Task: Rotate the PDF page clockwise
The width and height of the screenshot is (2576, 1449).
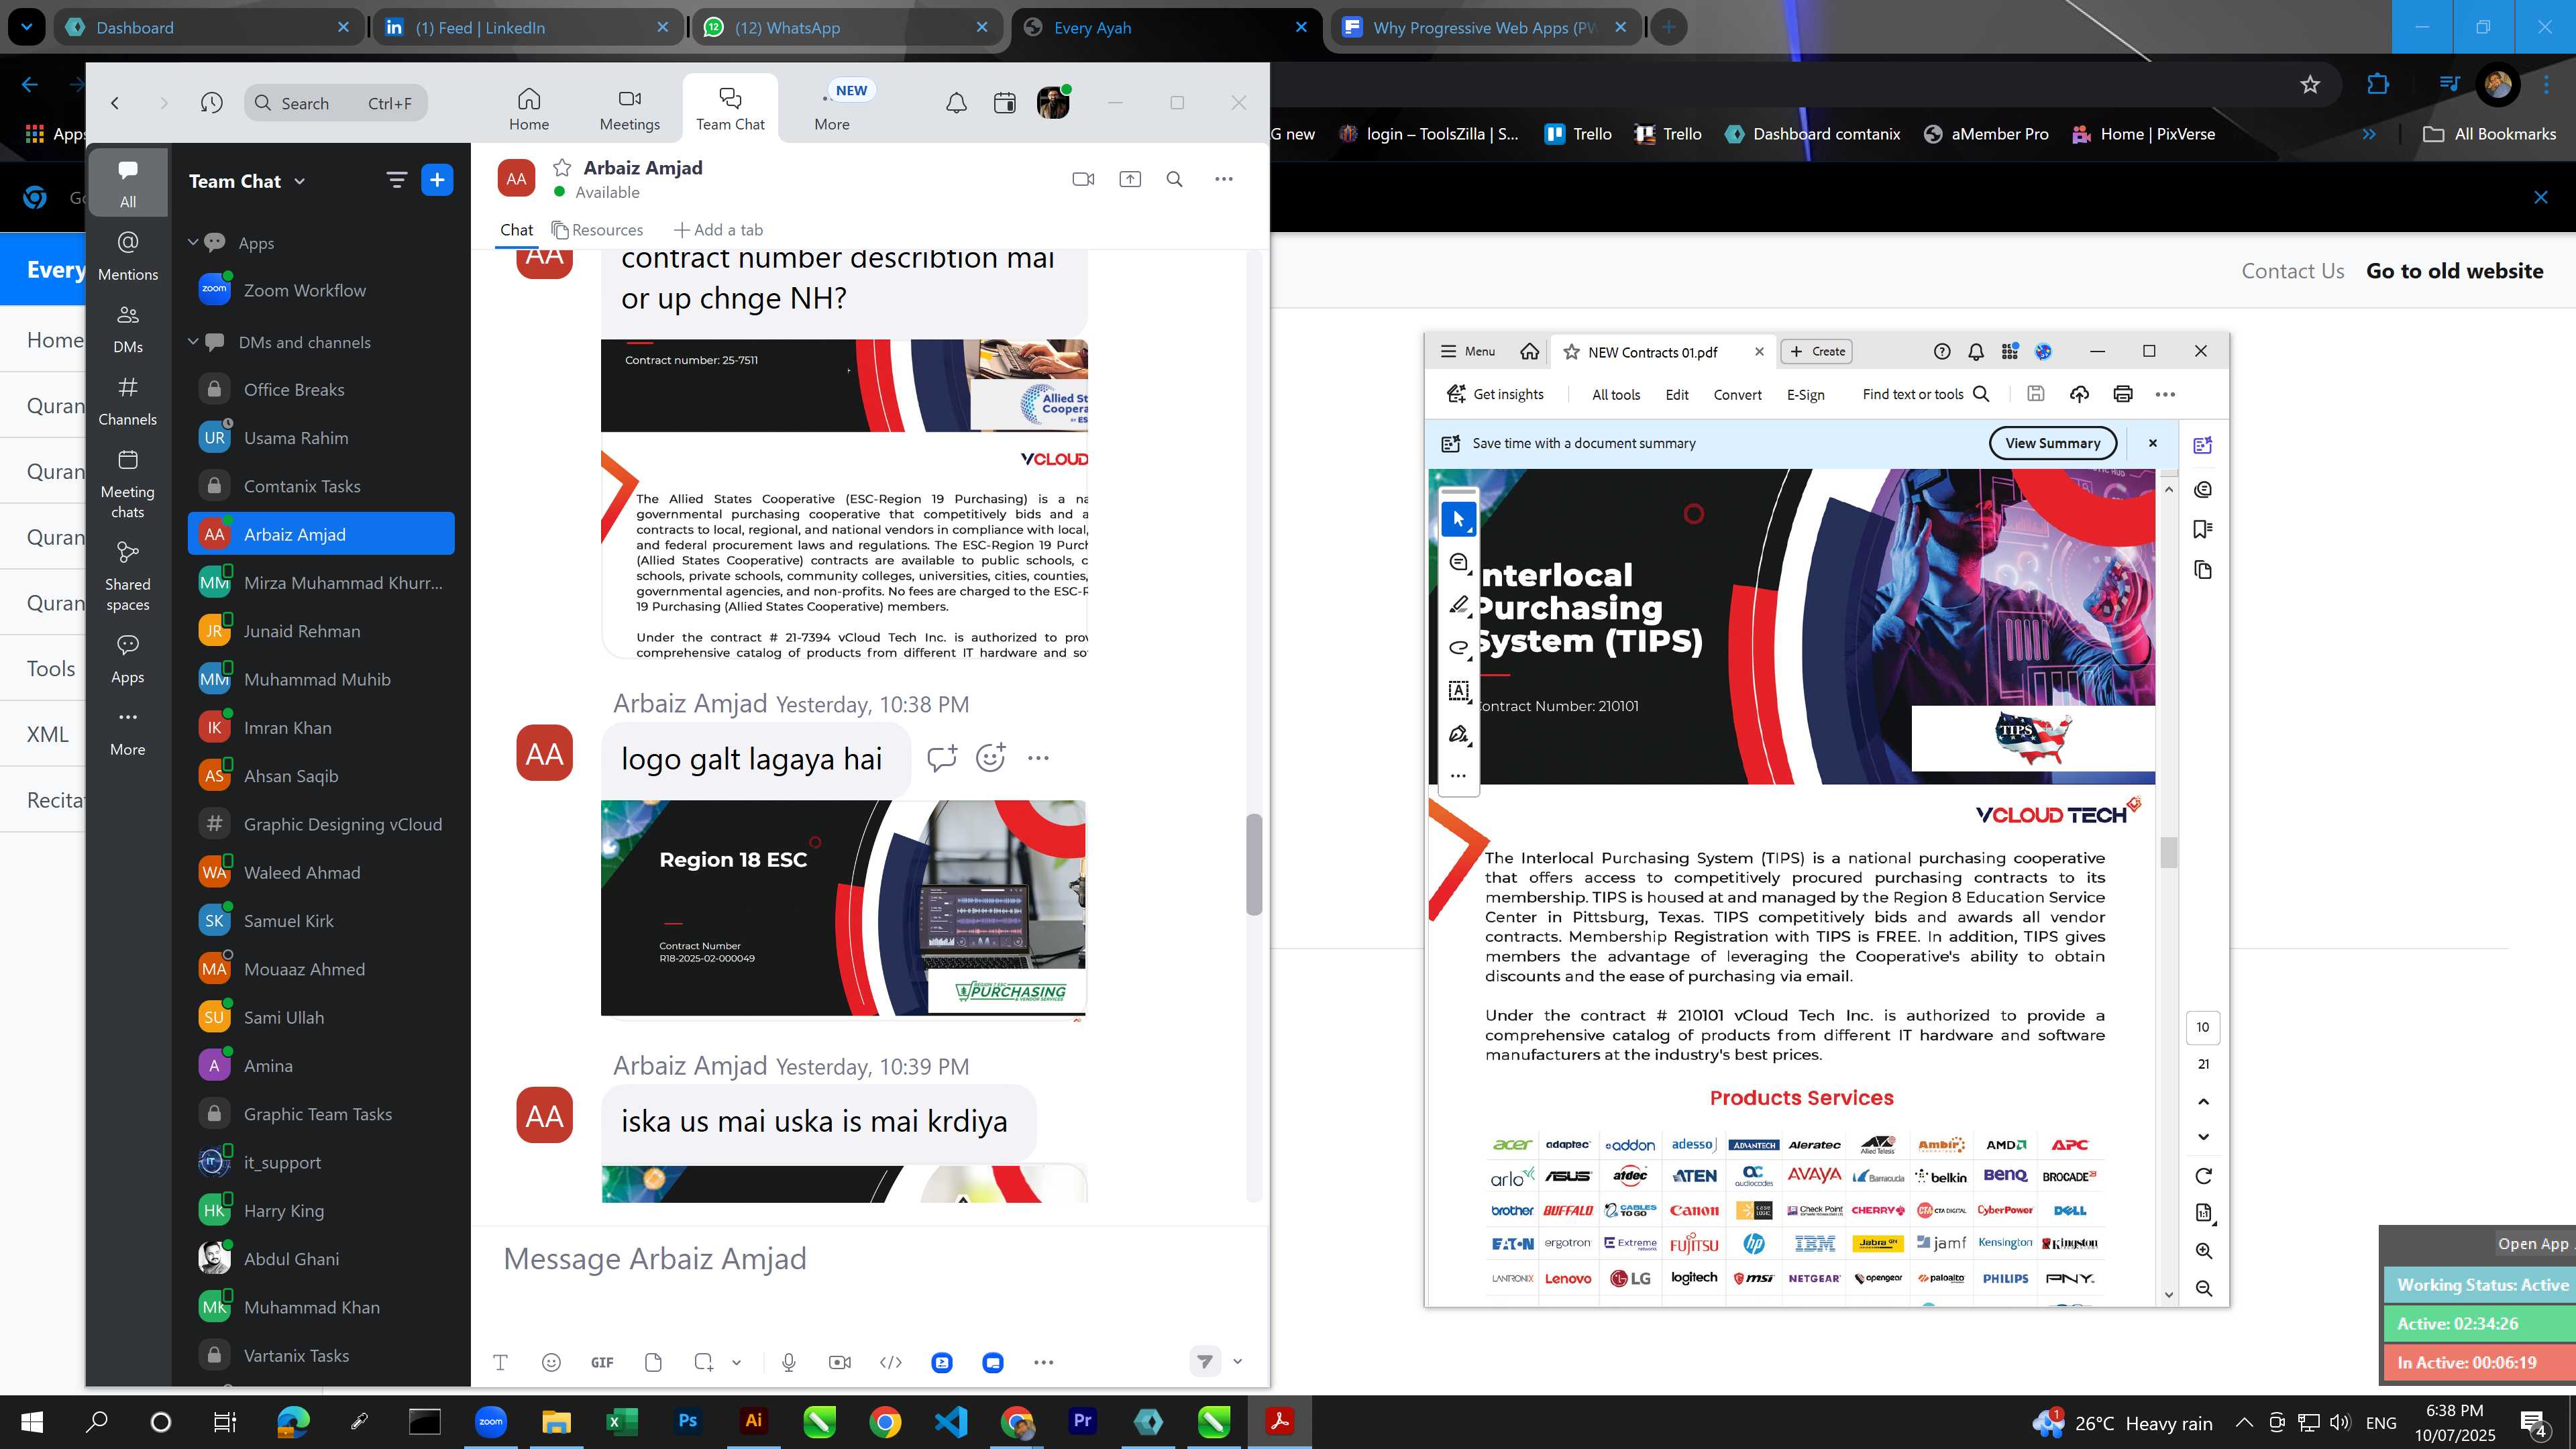Action: coord(2203,1176)
